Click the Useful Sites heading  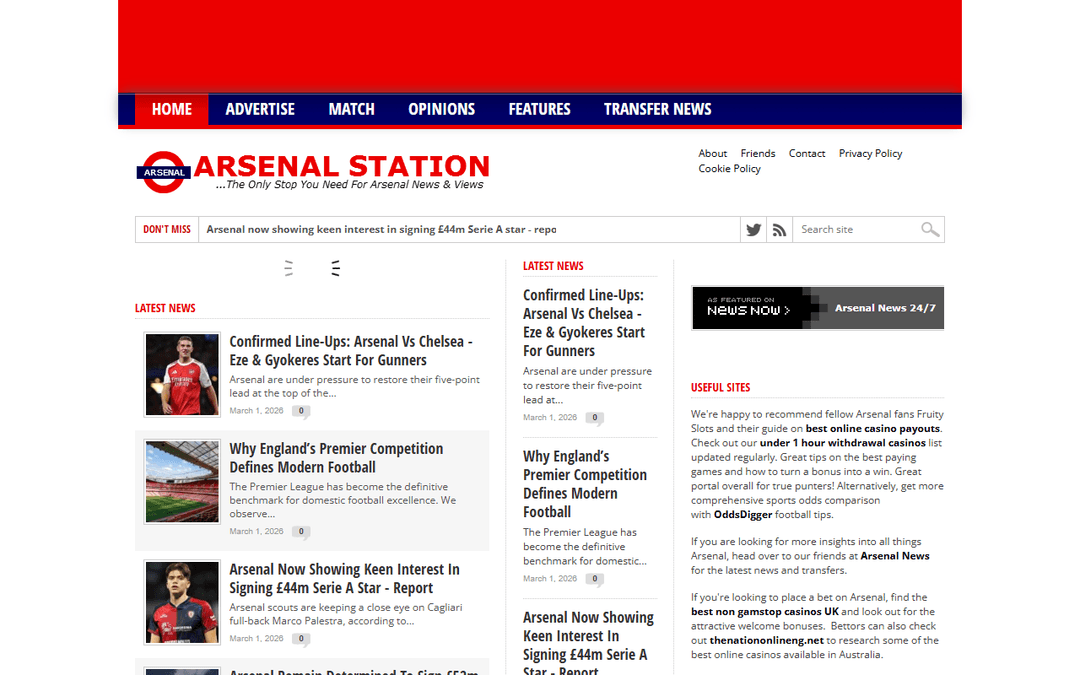click(720, 388)
